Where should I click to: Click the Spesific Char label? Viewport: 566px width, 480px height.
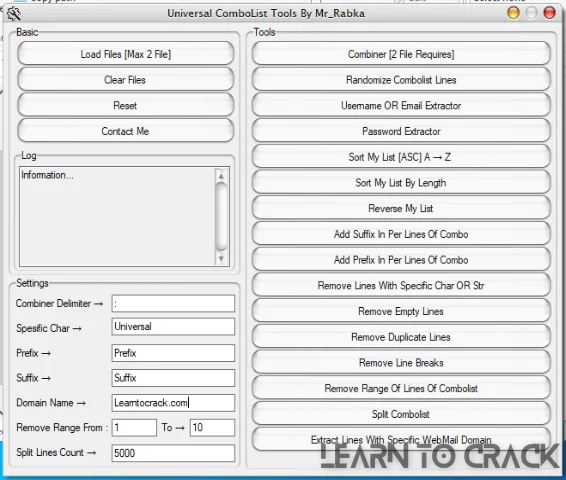click(x=49, y=328)
